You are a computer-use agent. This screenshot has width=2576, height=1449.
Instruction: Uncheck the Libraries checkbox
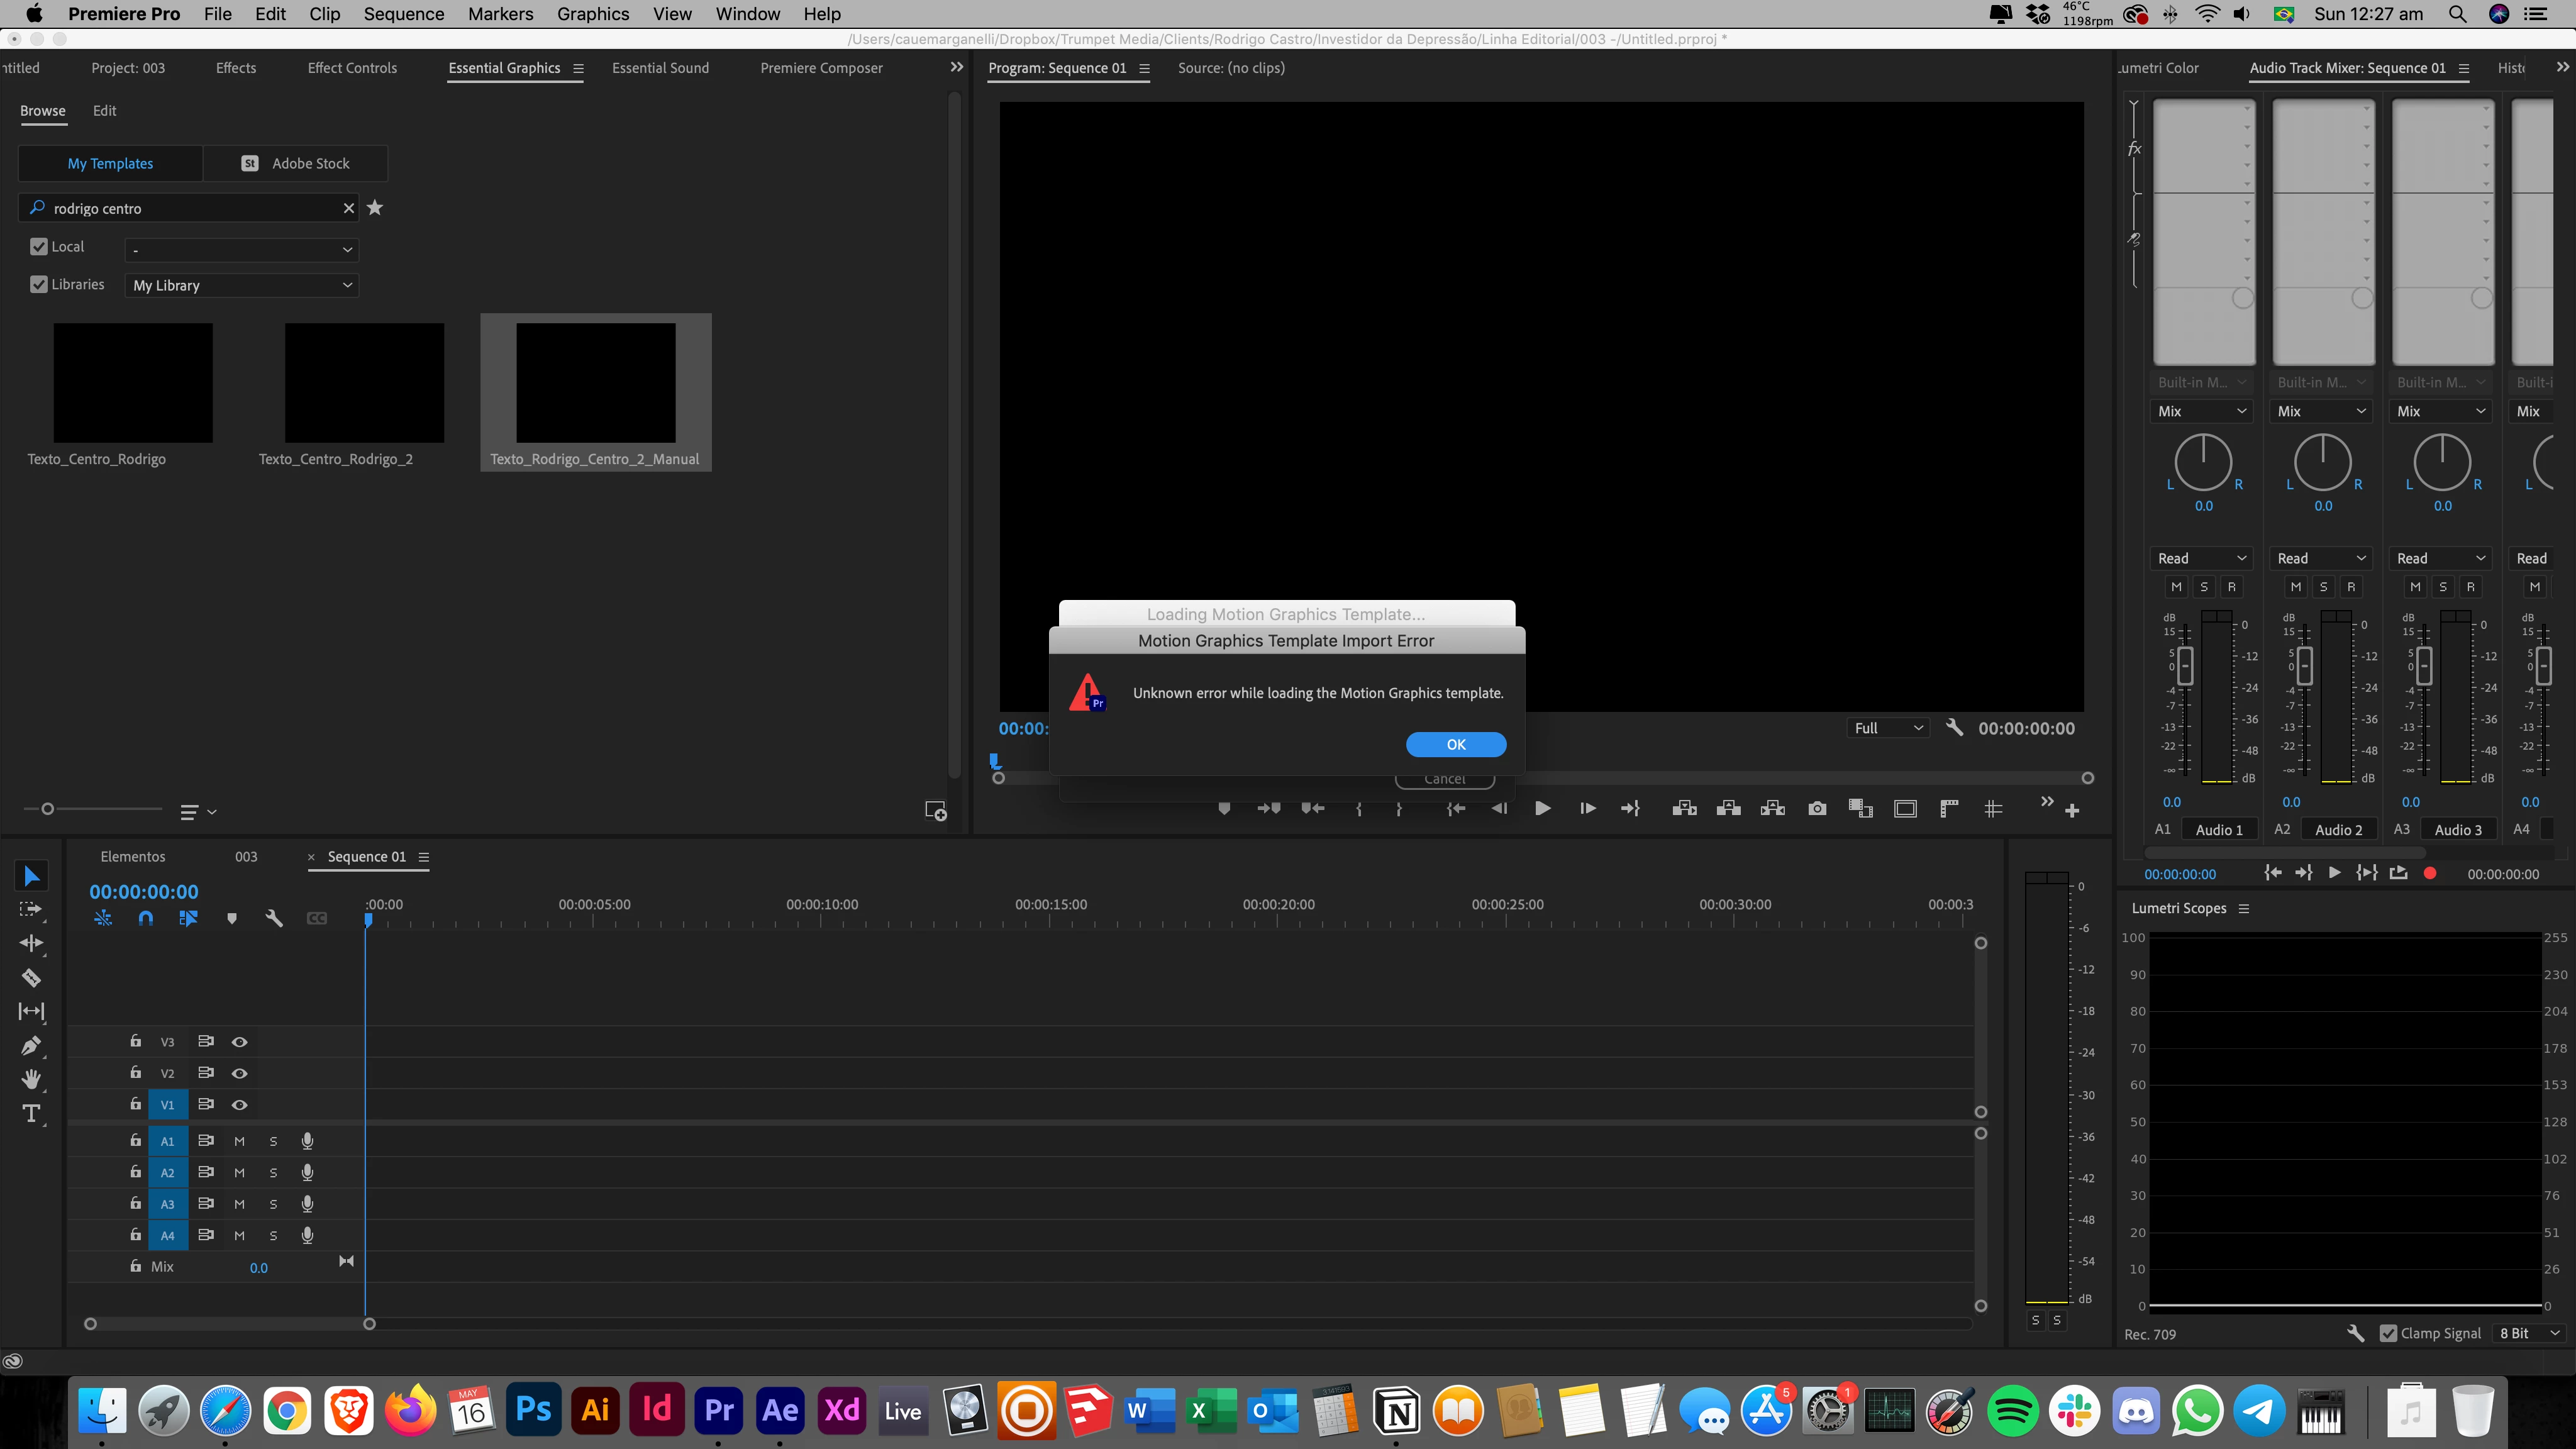click(x=39, y=285)
